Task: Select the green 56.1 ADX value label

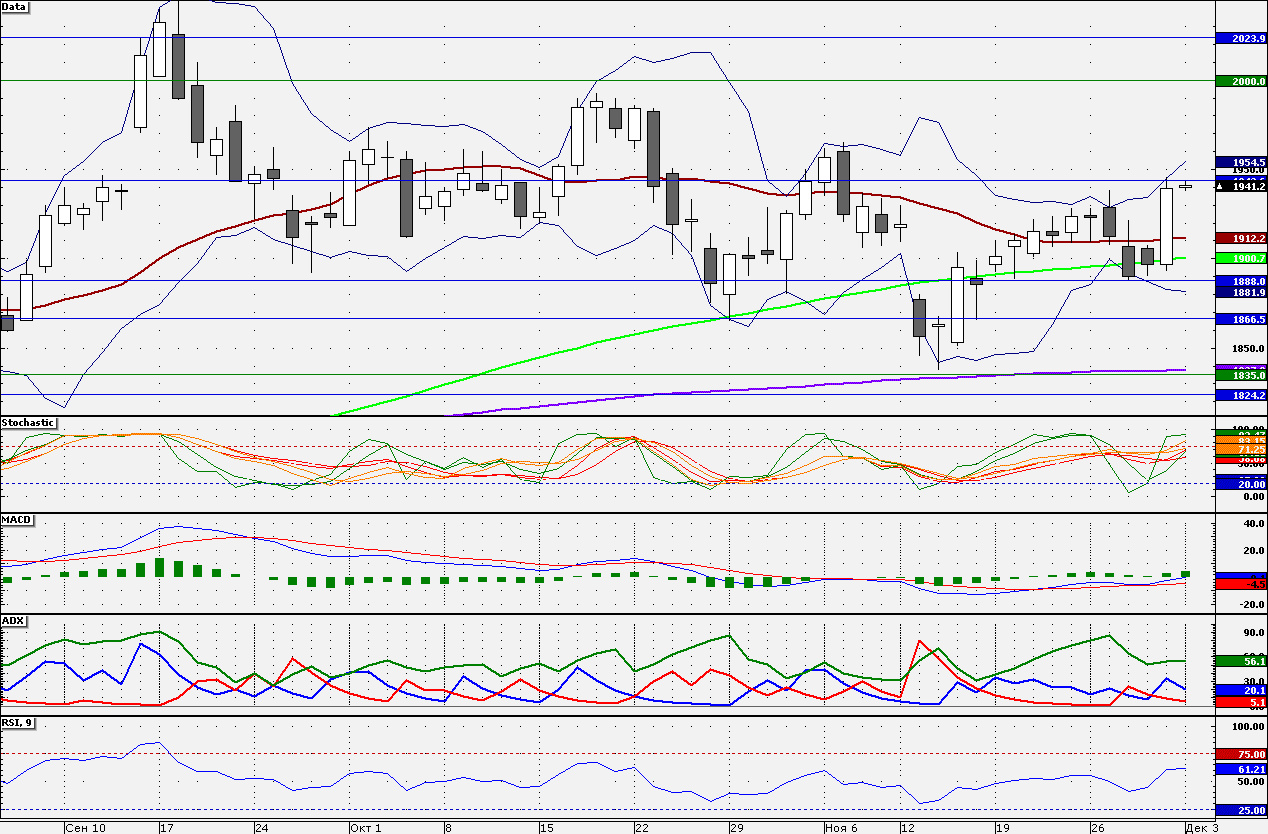Action: (x=1242, y=661)
